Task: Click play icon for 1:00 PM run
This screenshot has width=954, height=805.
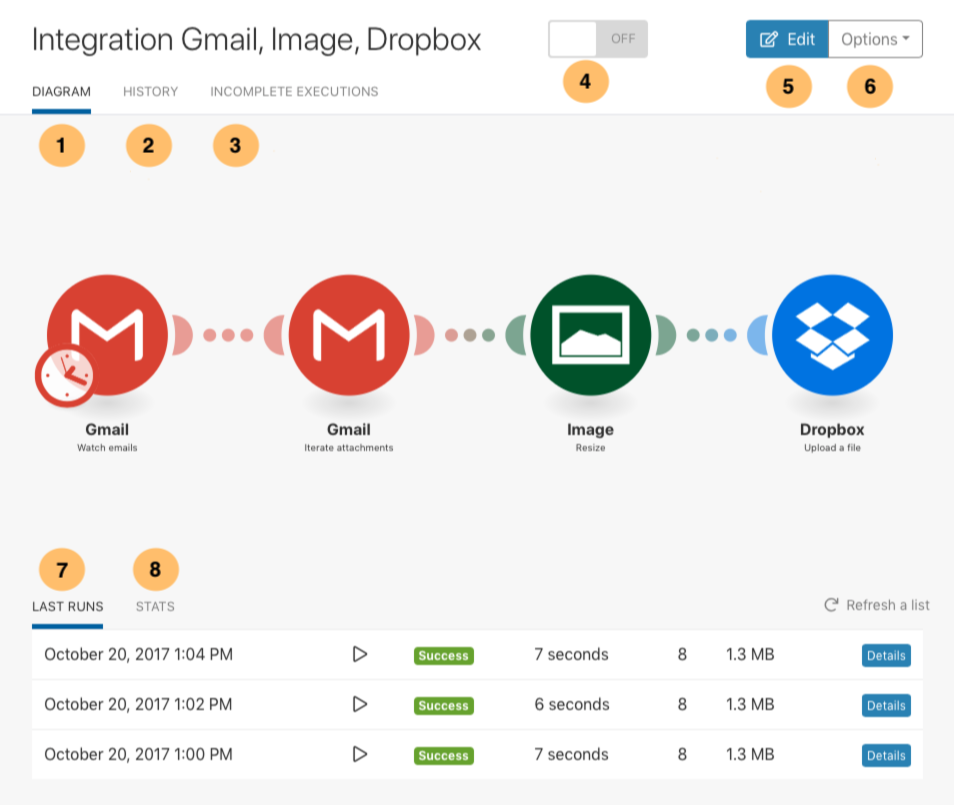Action: 360,754
